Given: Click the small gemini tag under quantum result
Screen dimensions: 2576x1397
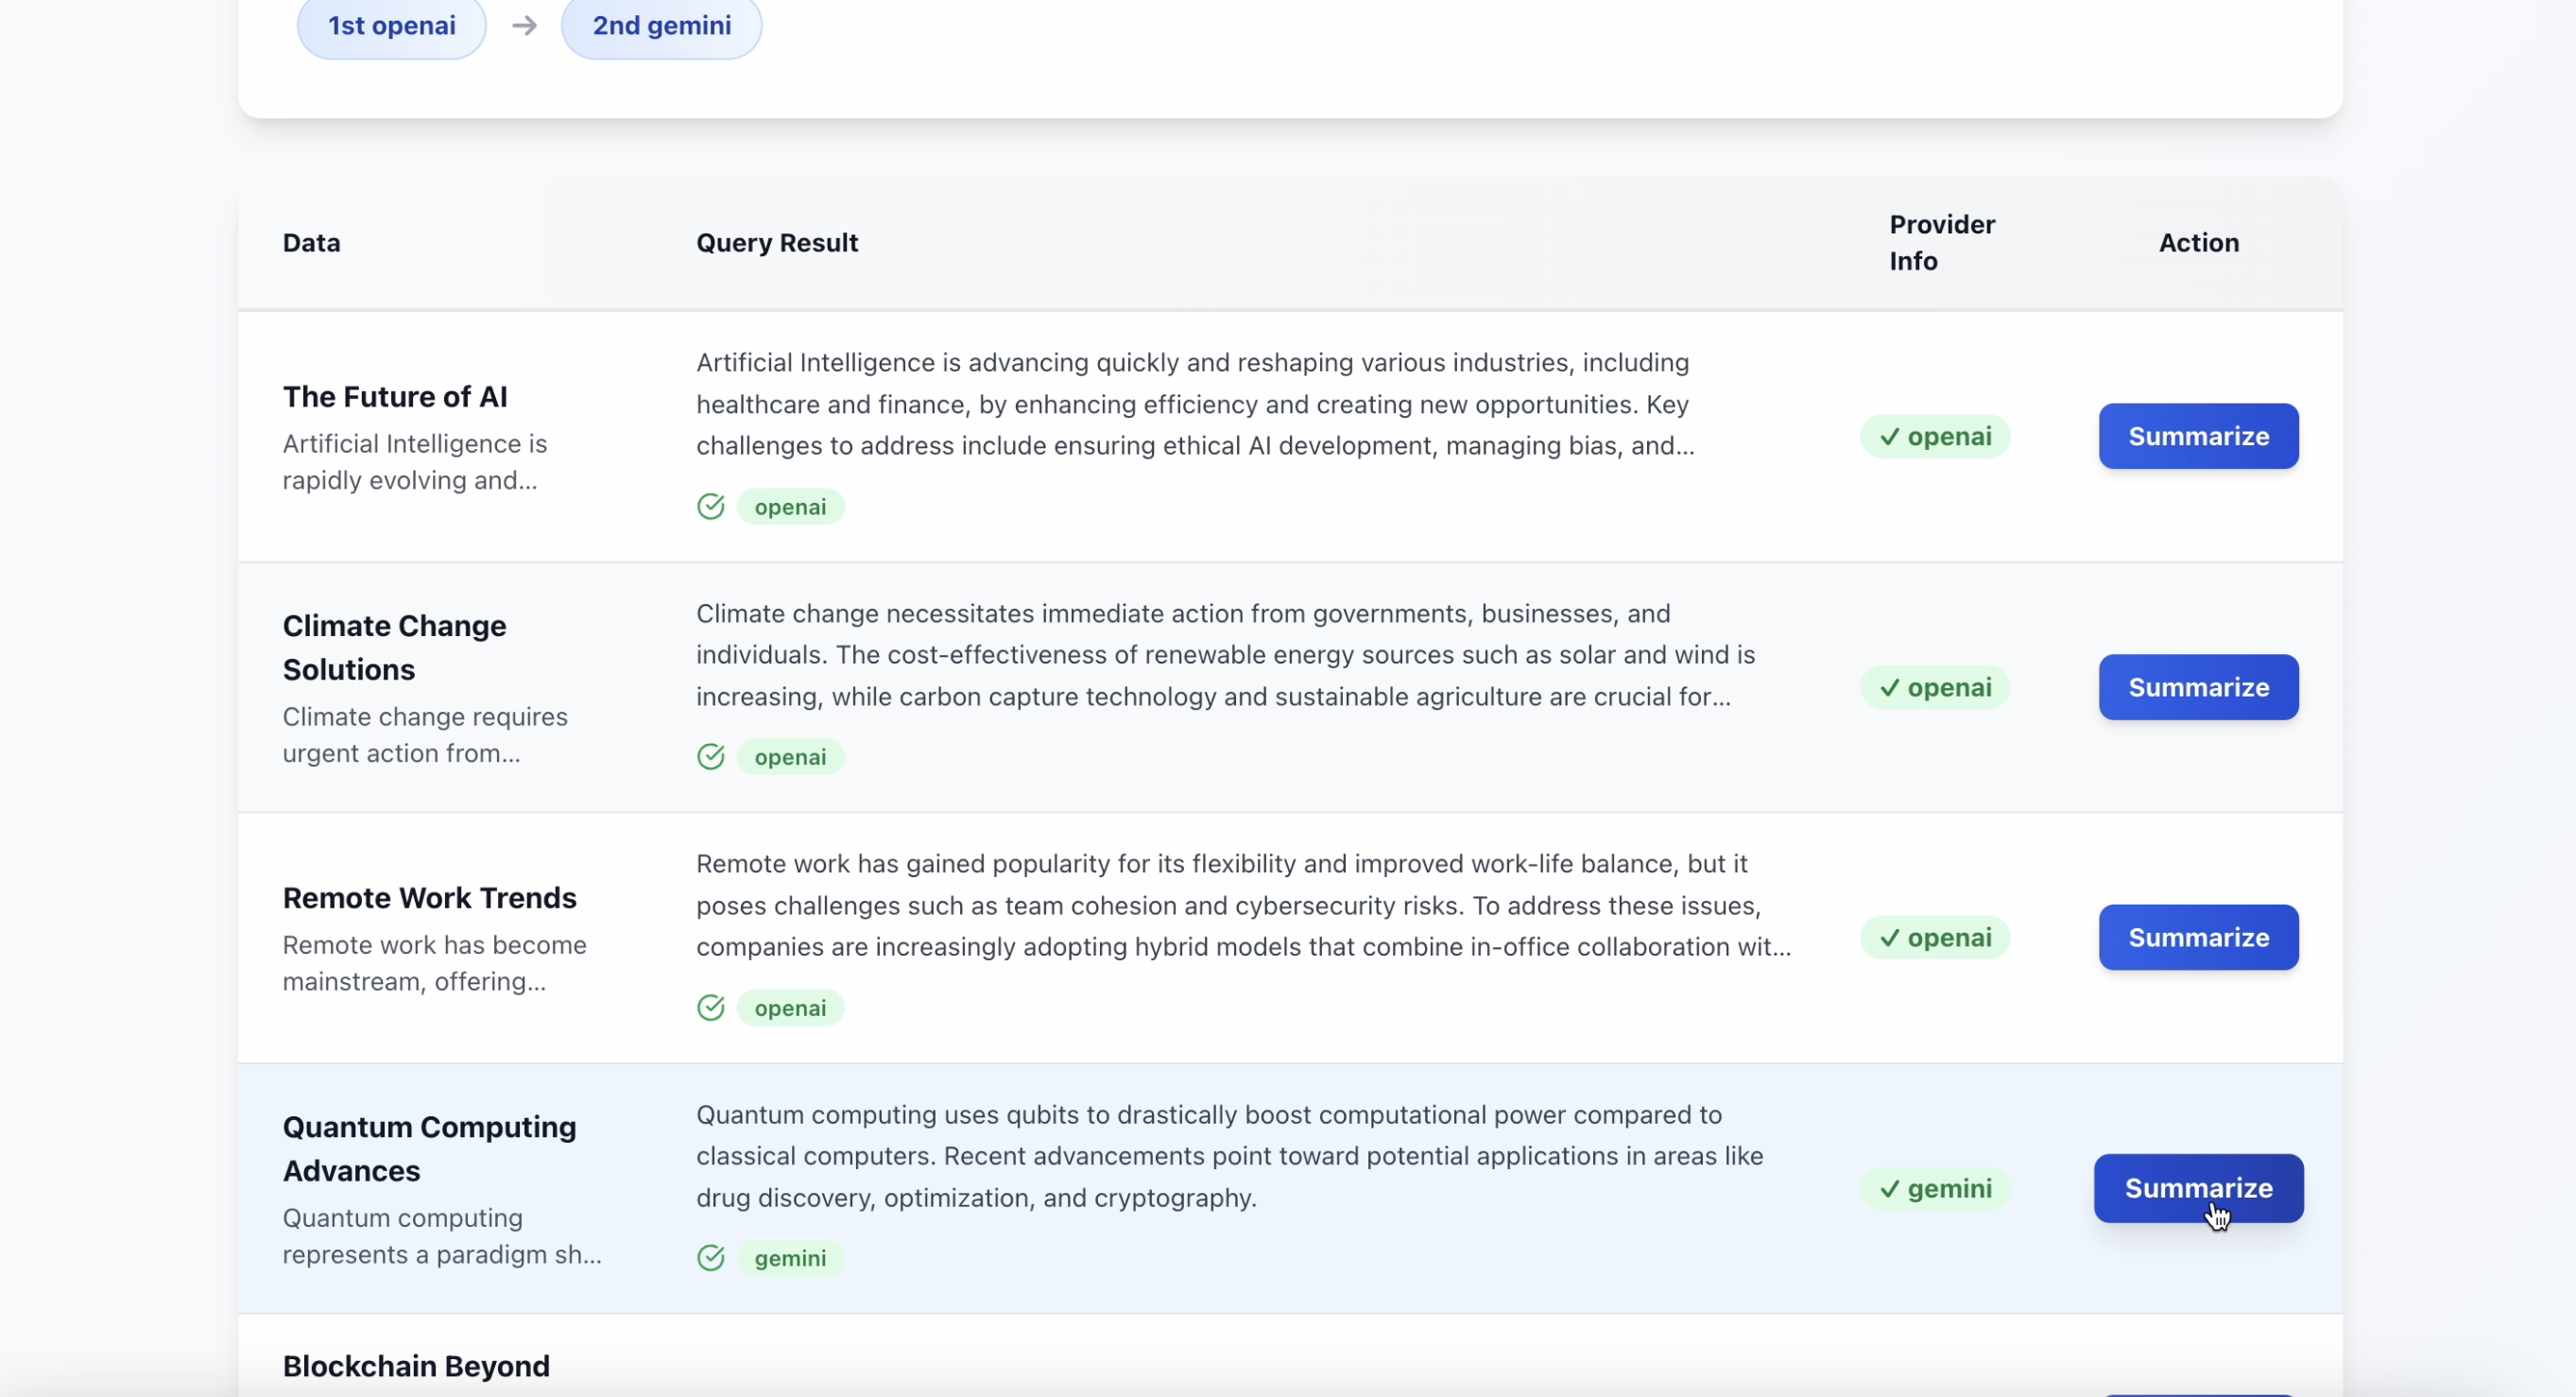Looking at the screenshot, I should 790,1258.
